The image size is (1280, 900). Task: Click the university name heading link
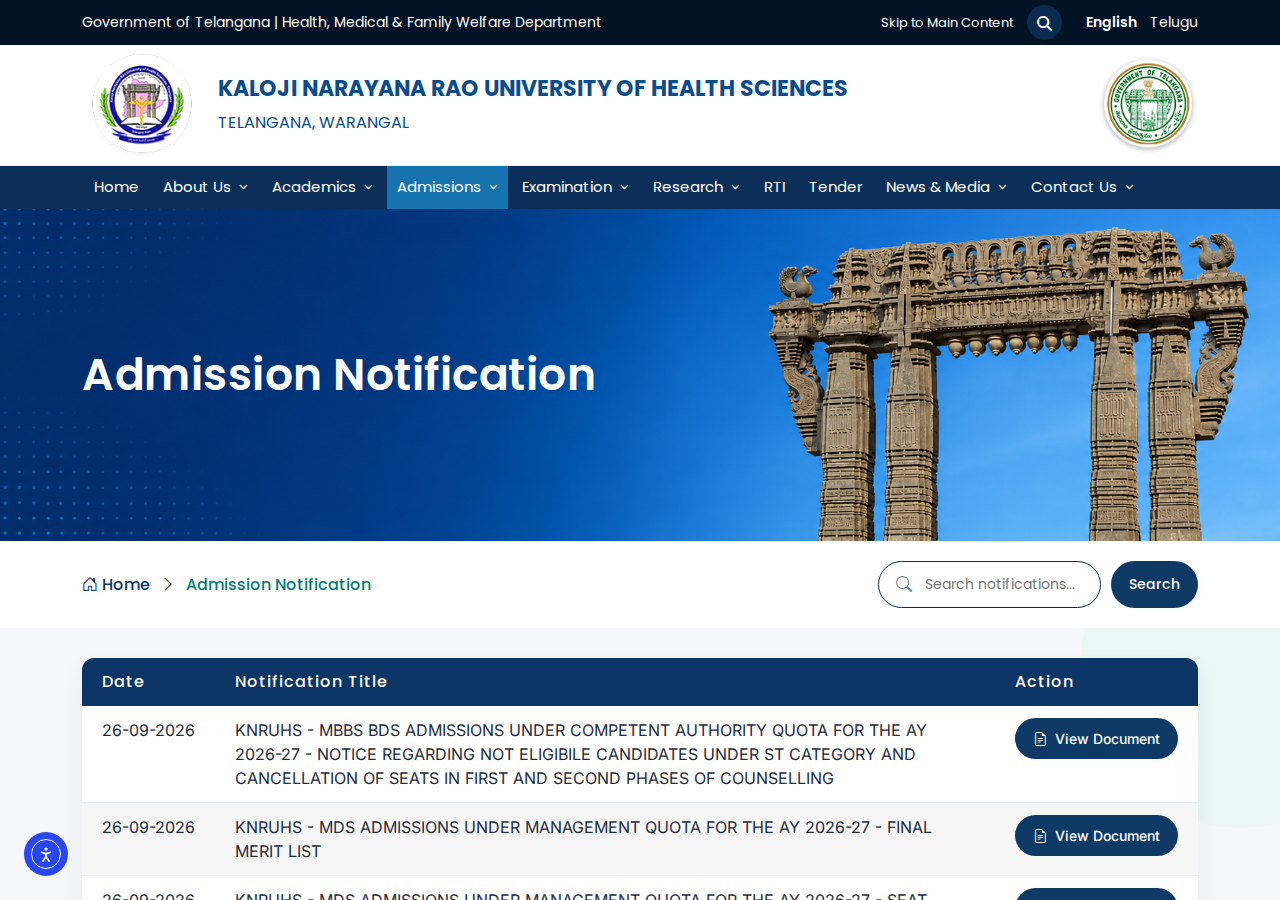point(532,88)
